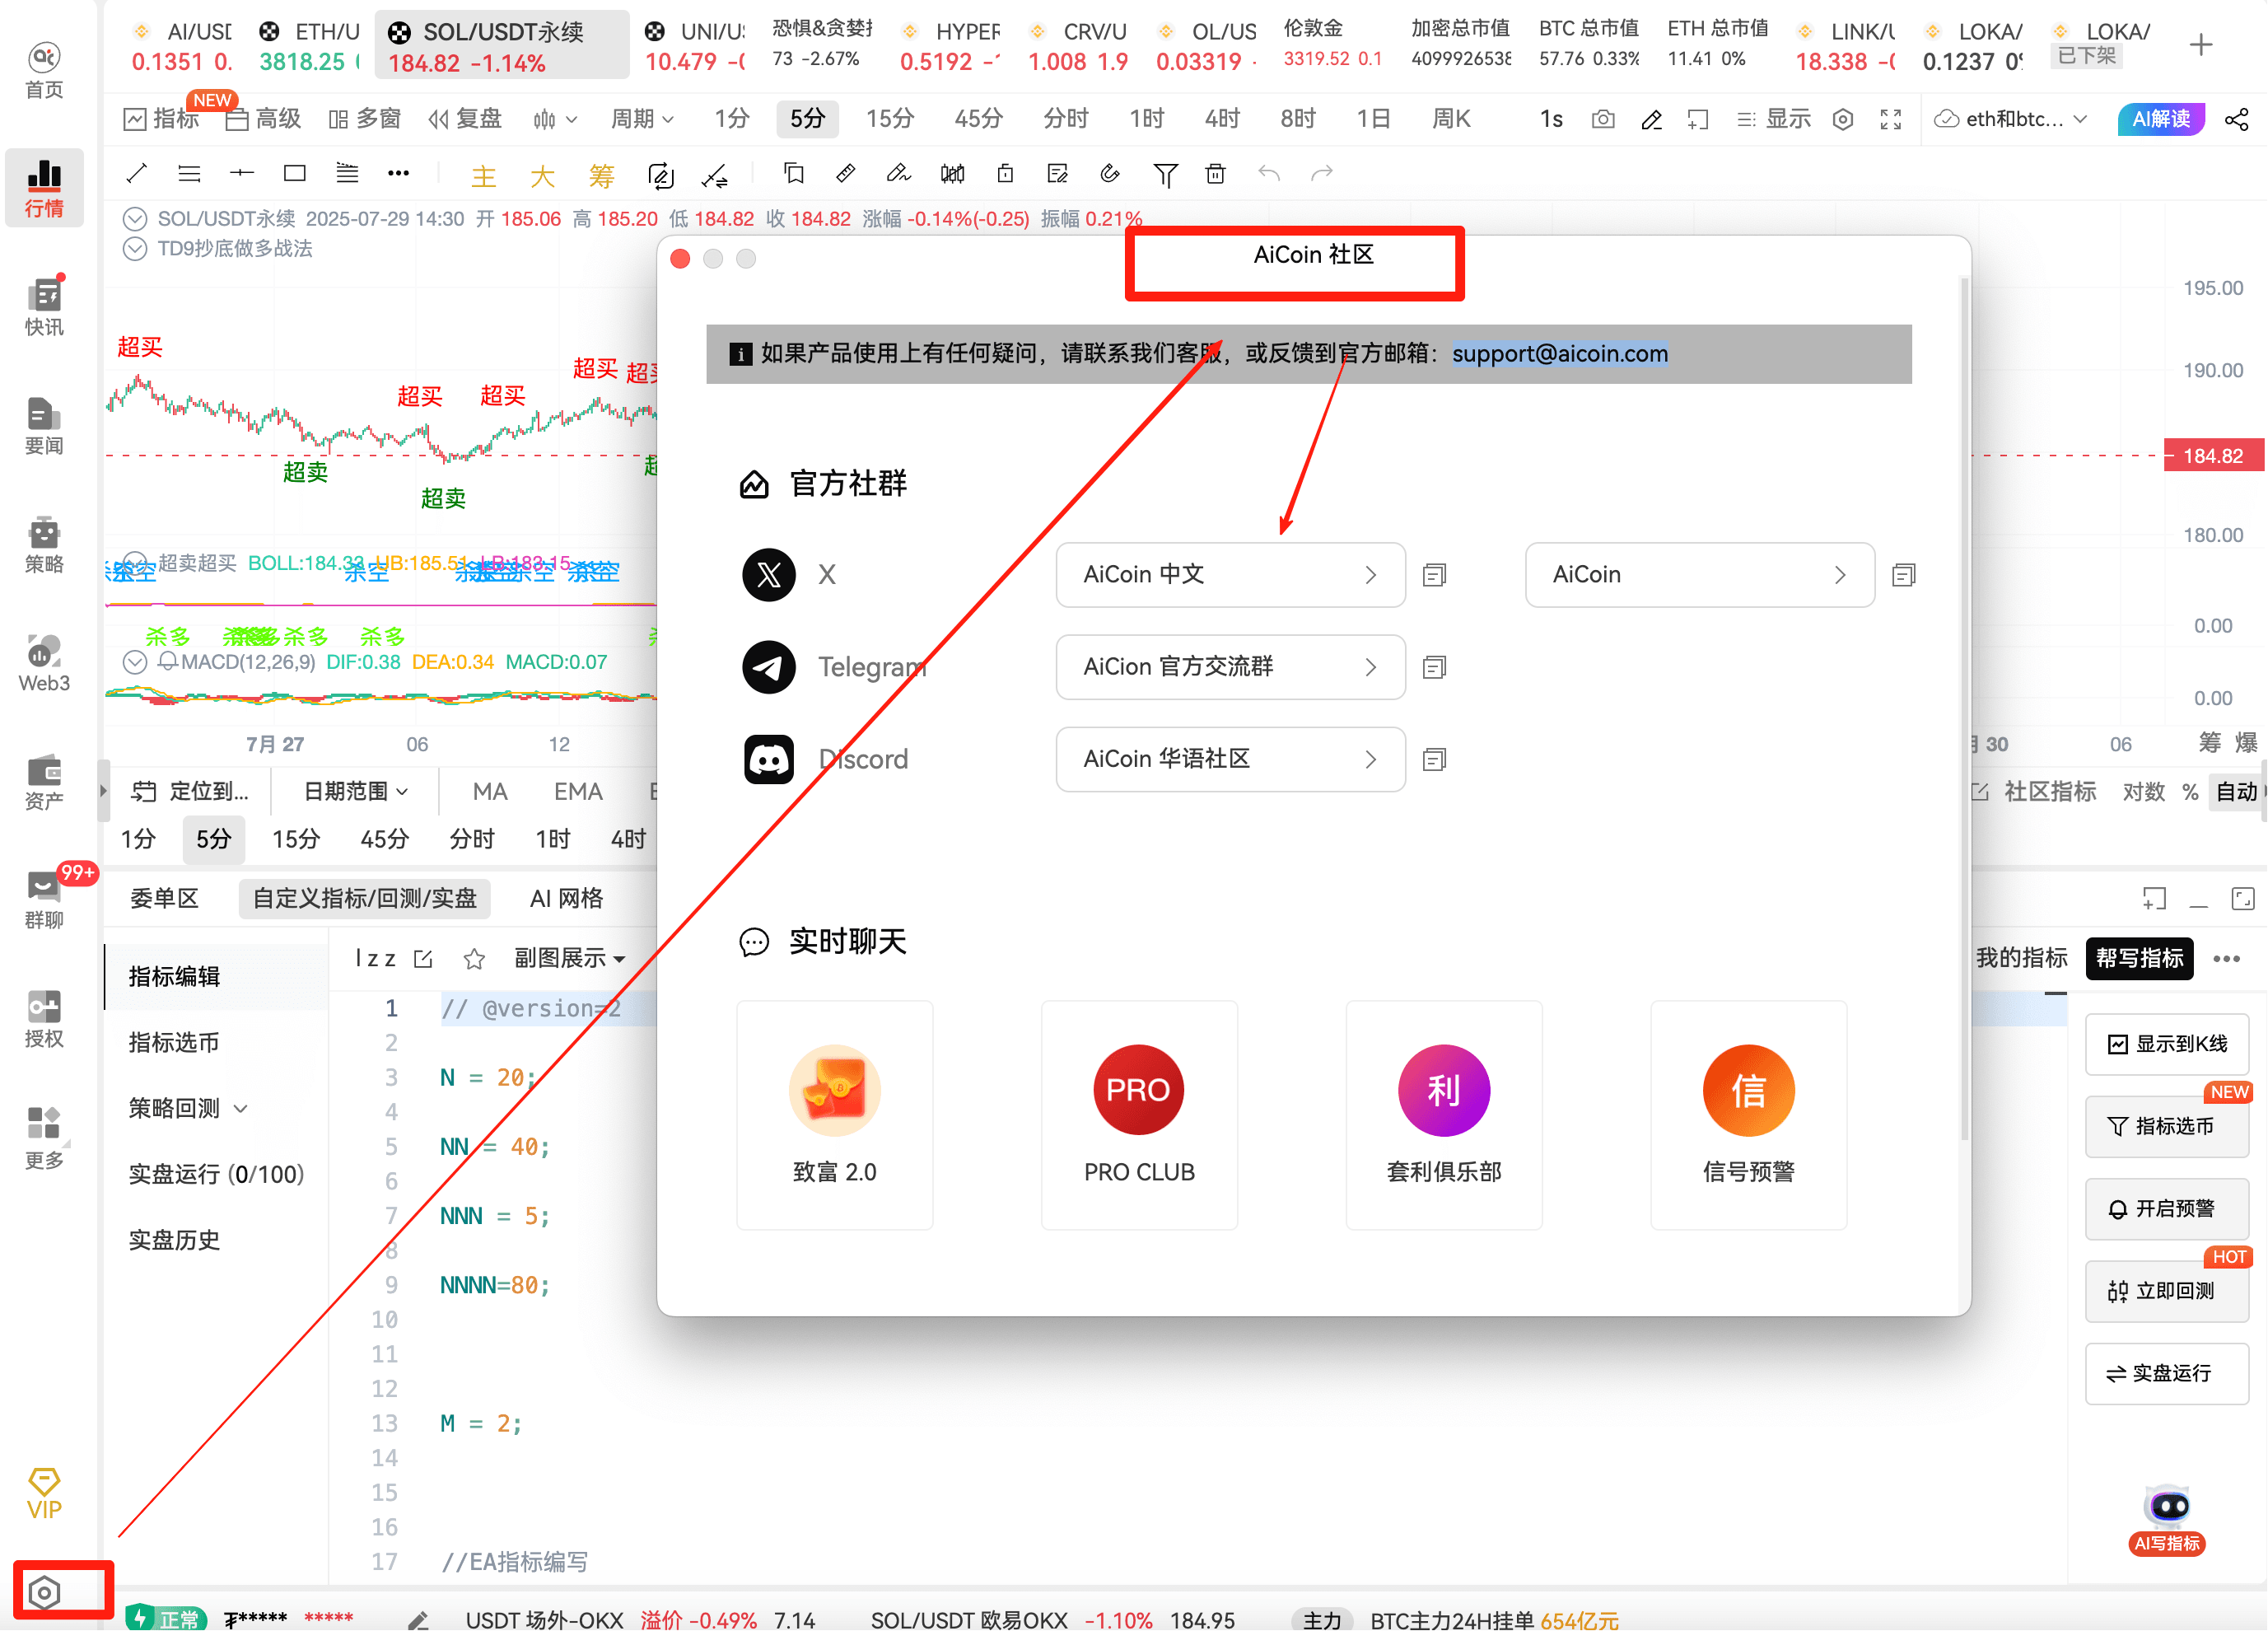Open the 更多 more apps icon
This screenshot has width=2268, height=1631.
tap(44, 1137)
